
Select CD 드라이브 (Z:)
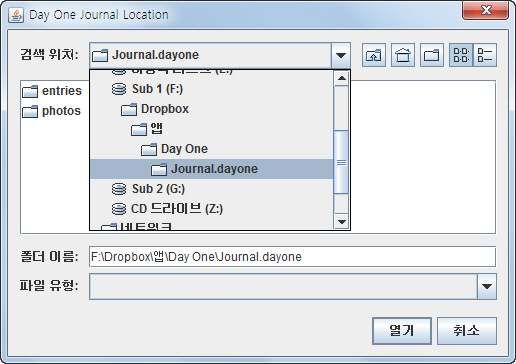click(212, 209)
